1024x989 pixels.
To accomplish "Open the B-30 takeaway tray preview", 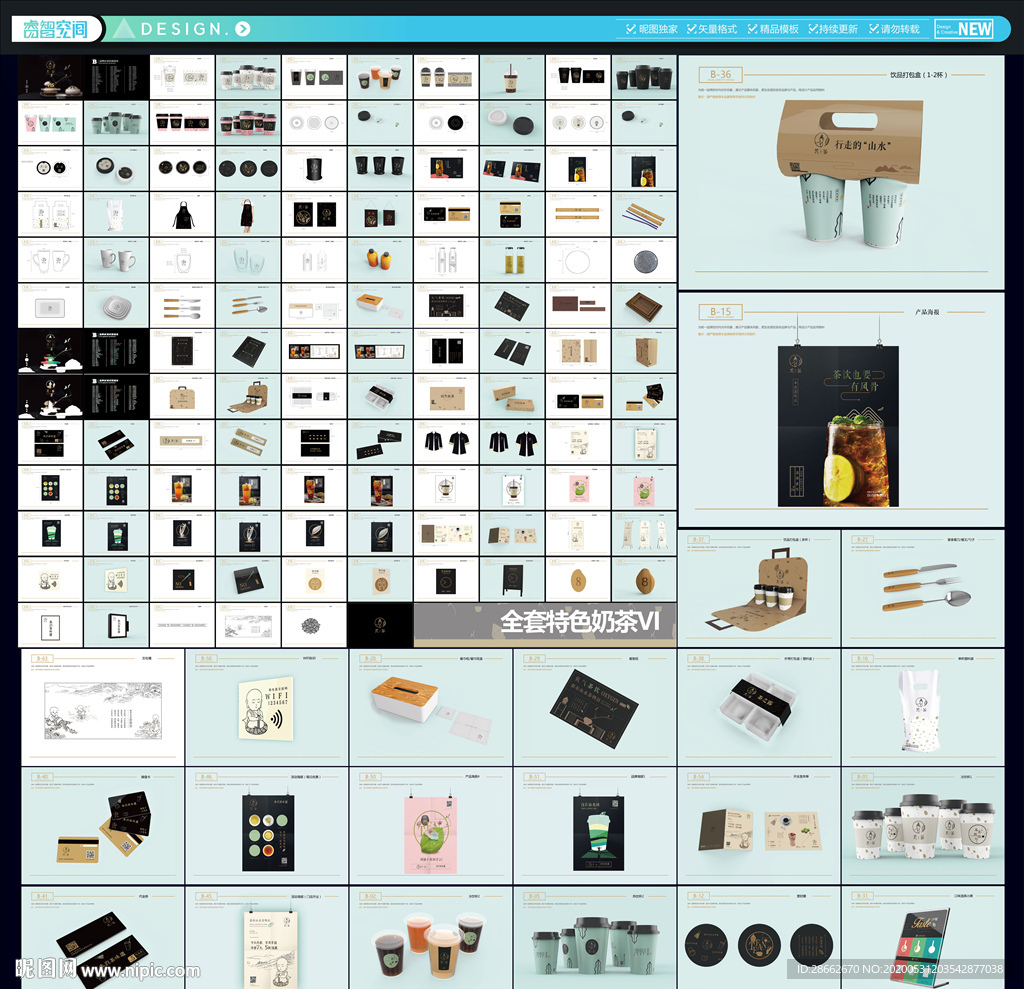I will [759, 707].
